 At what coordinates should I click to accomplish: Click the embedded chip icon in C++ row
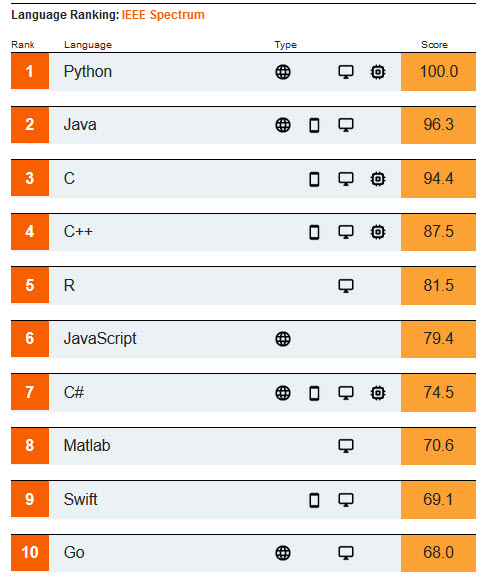tap(378, 232)
